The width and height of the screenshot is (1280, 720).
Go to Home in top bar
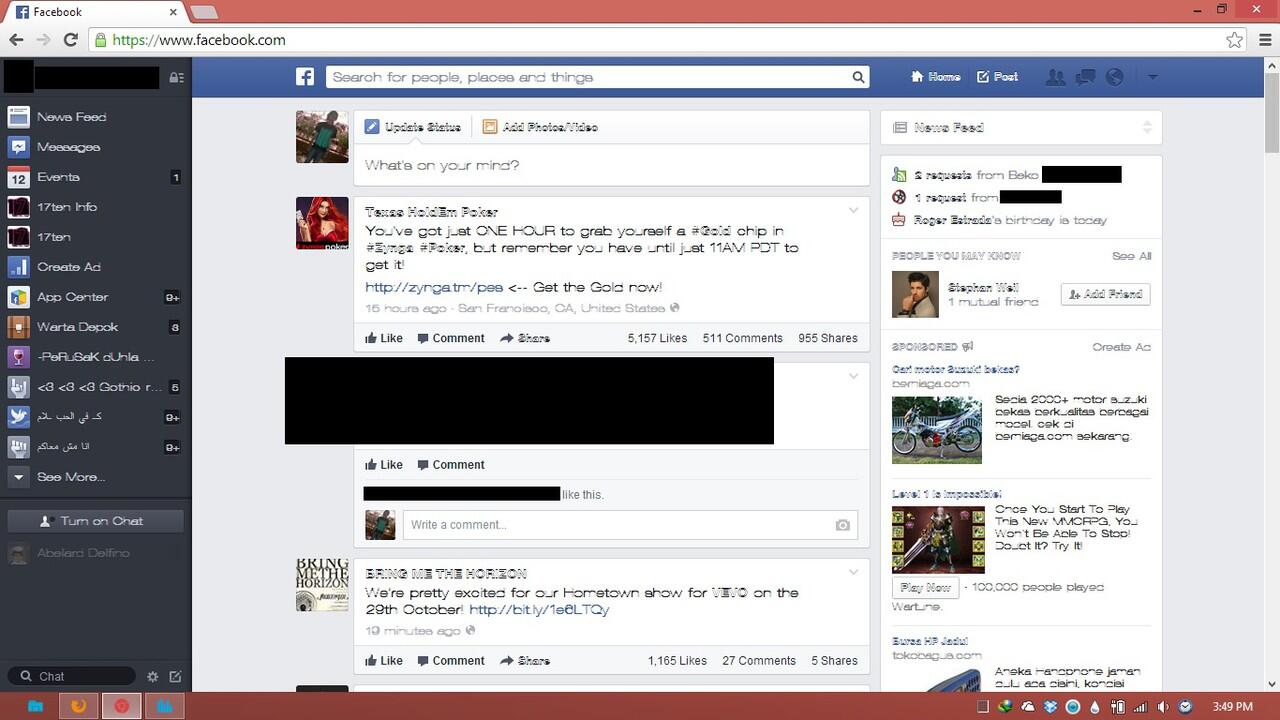click(x=936, y=77)
